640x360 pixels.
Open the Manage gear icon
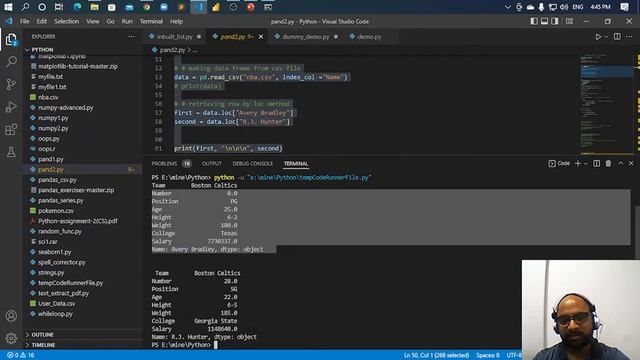point(11,338)
